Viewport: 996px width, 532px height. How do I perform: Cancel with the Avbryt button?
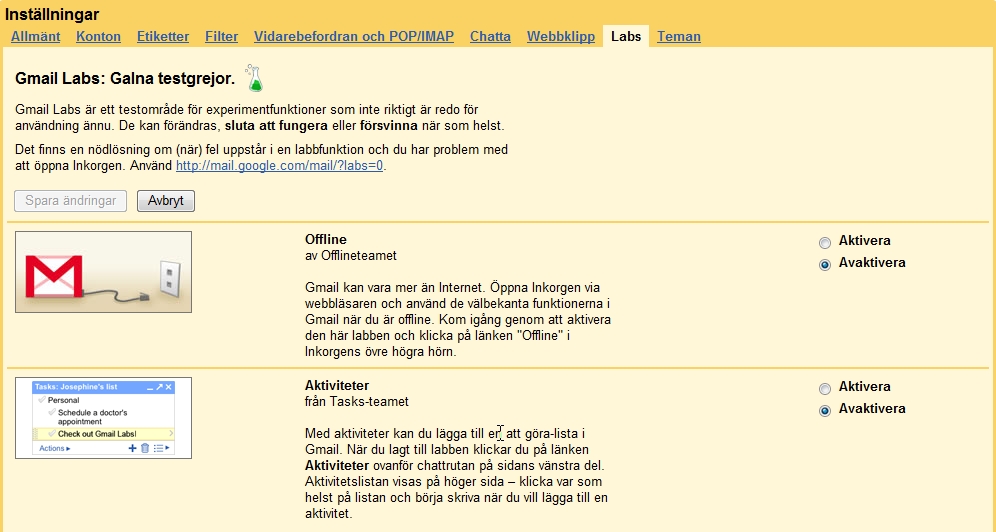pyautogui.click(x=166, y=201)
